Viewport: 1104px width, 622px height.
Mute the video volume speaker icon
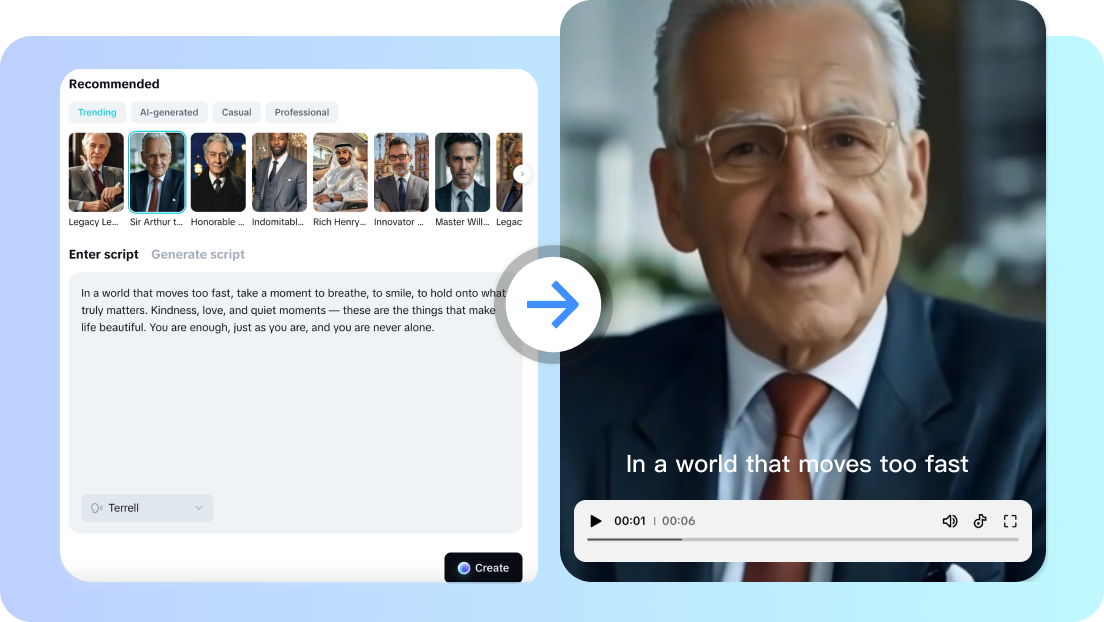950,521
